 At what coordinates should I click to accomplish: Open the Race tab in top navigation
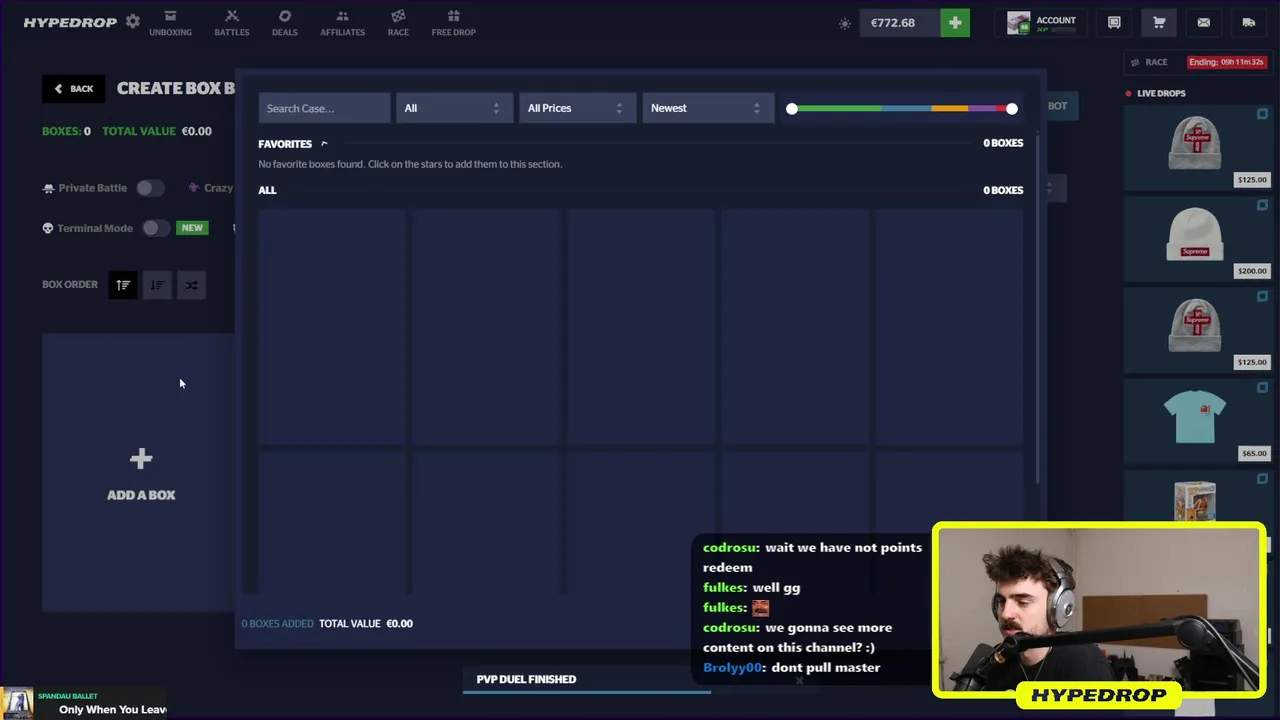tap(398, 22)
